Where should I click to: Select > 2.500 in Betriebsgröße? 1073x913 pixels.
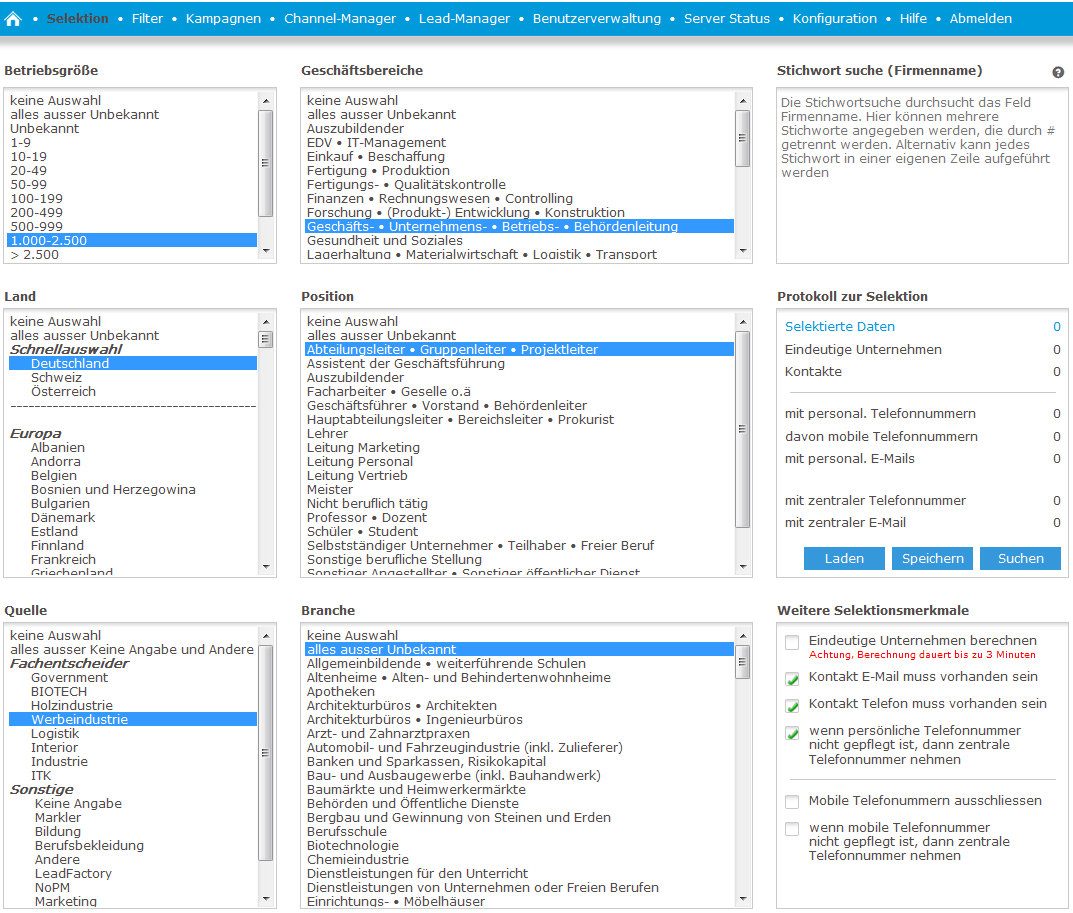coord(132,255)
